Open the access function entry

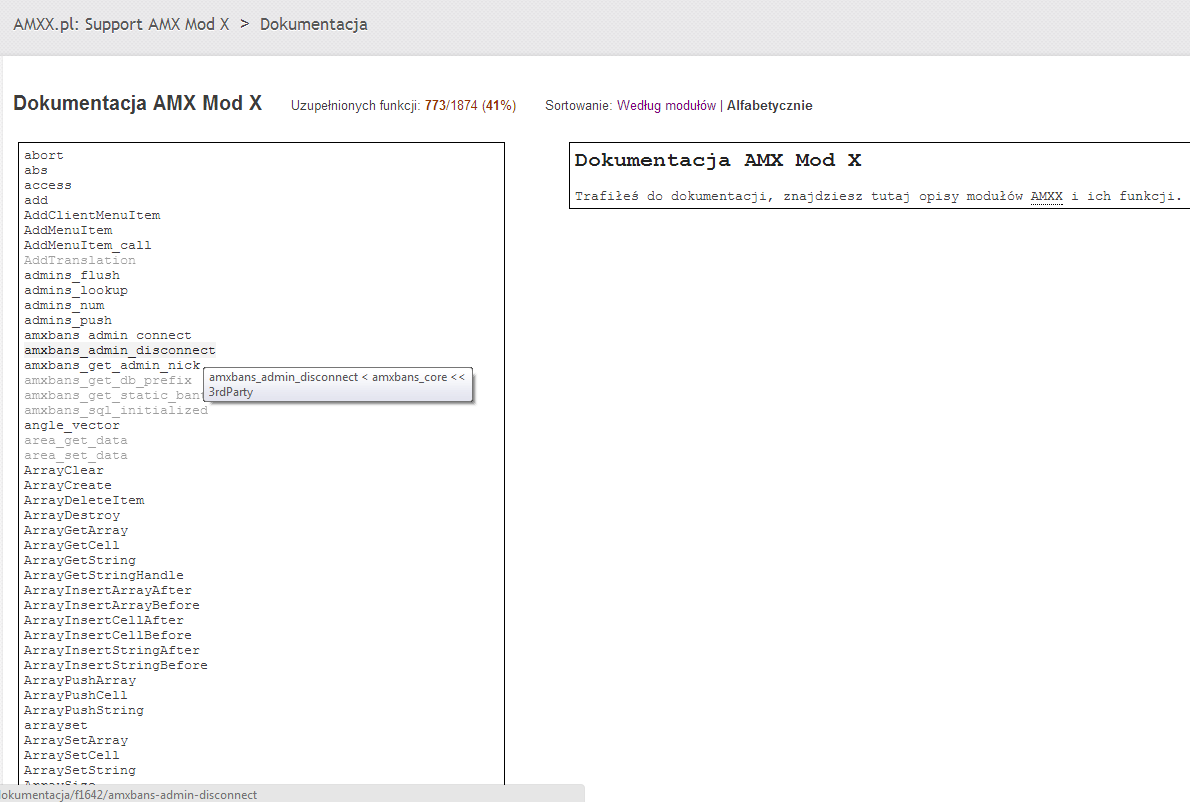(47, 185)
